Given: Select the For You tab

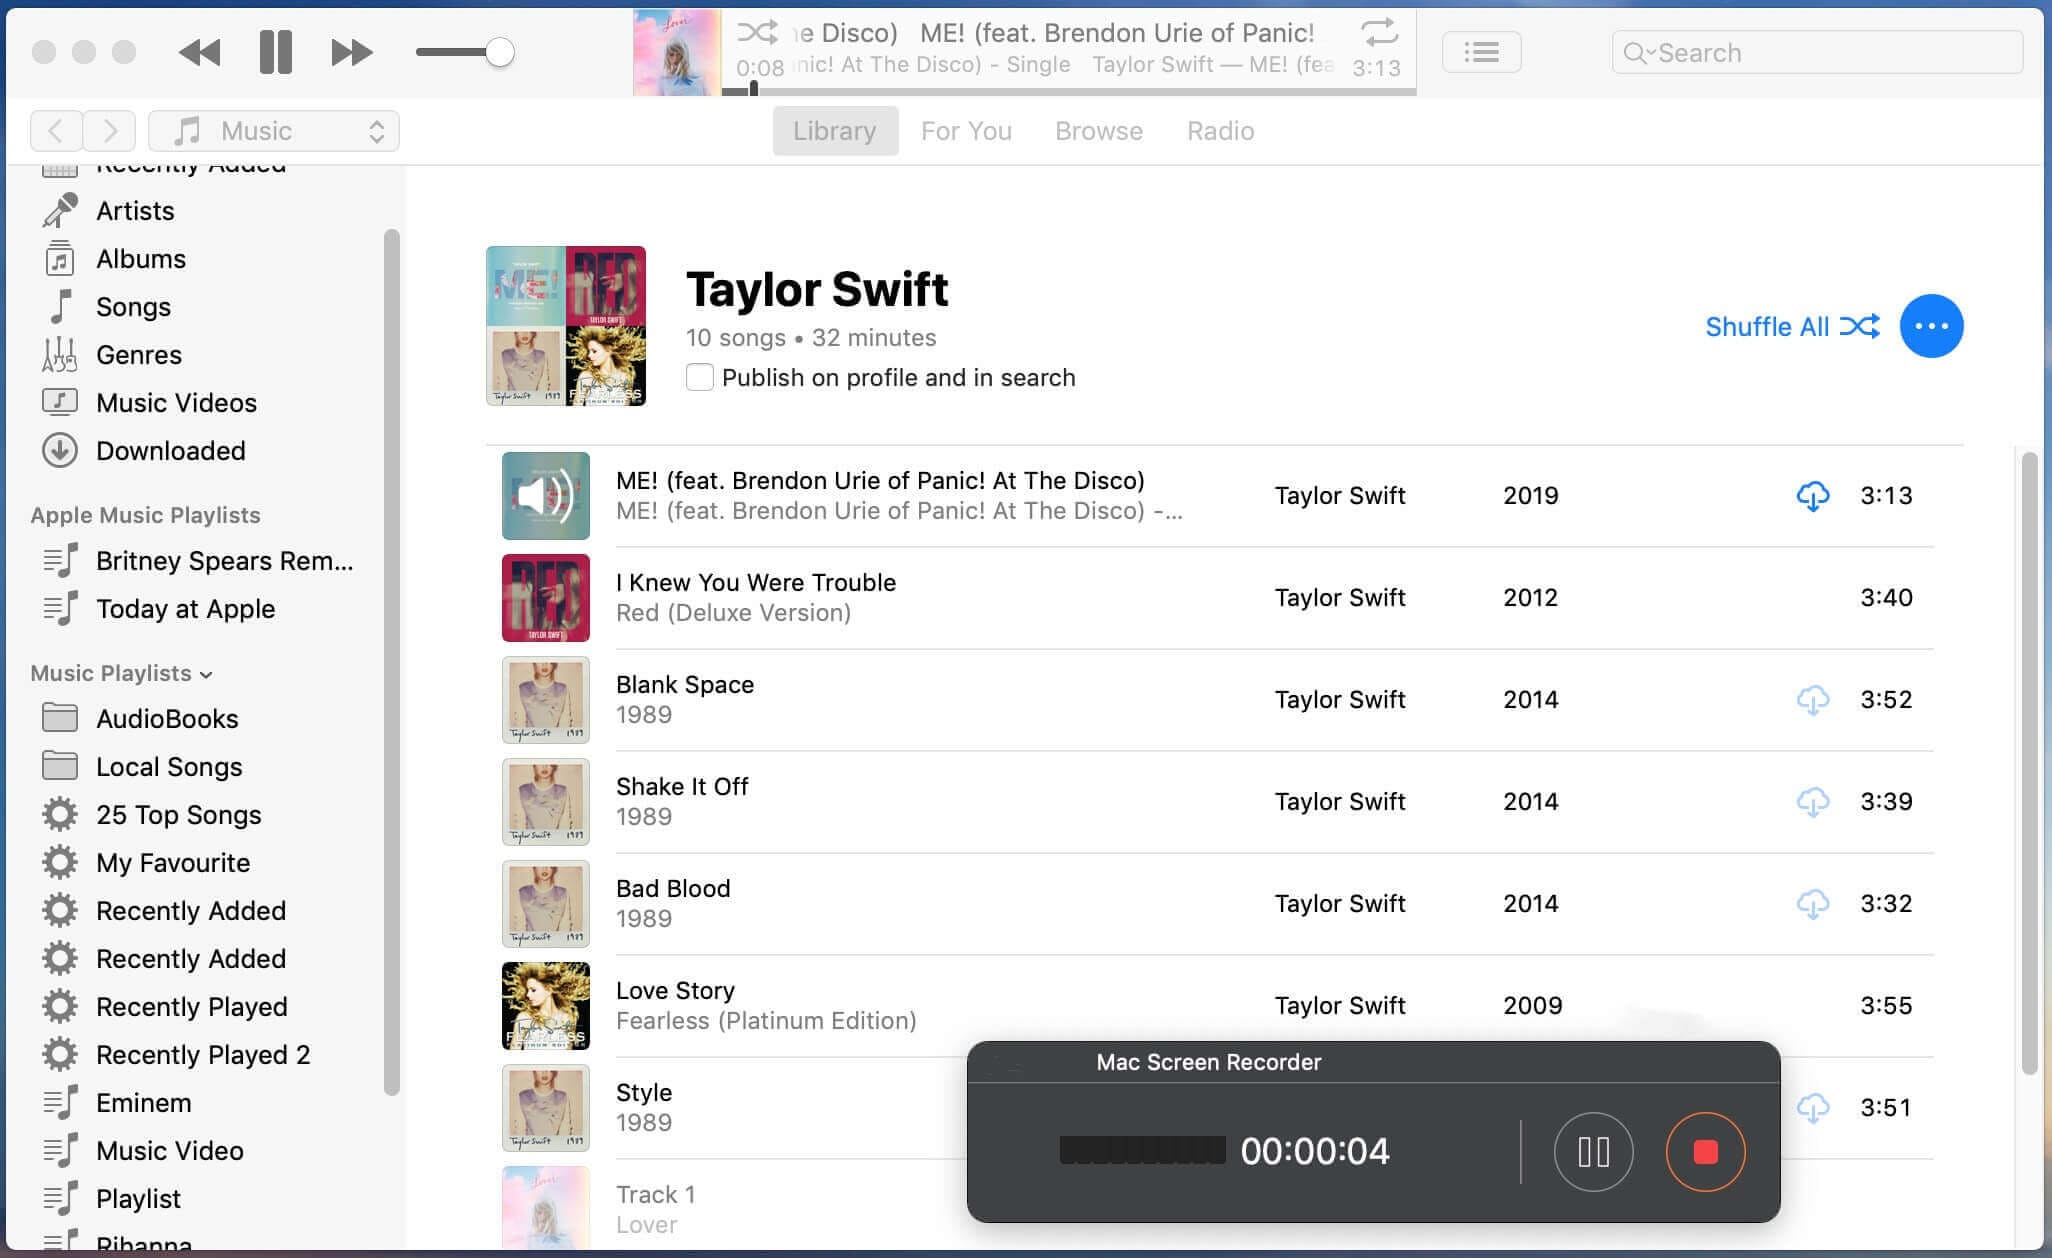Looking at the screenshot, I should [966, 130].
